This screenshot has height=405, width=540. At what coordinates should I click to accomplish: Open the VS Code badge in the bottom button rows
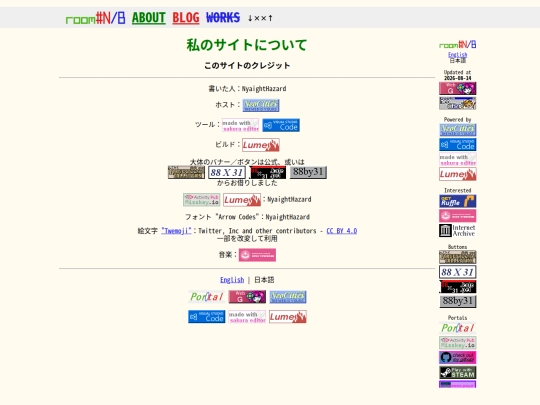coord(207,317)
